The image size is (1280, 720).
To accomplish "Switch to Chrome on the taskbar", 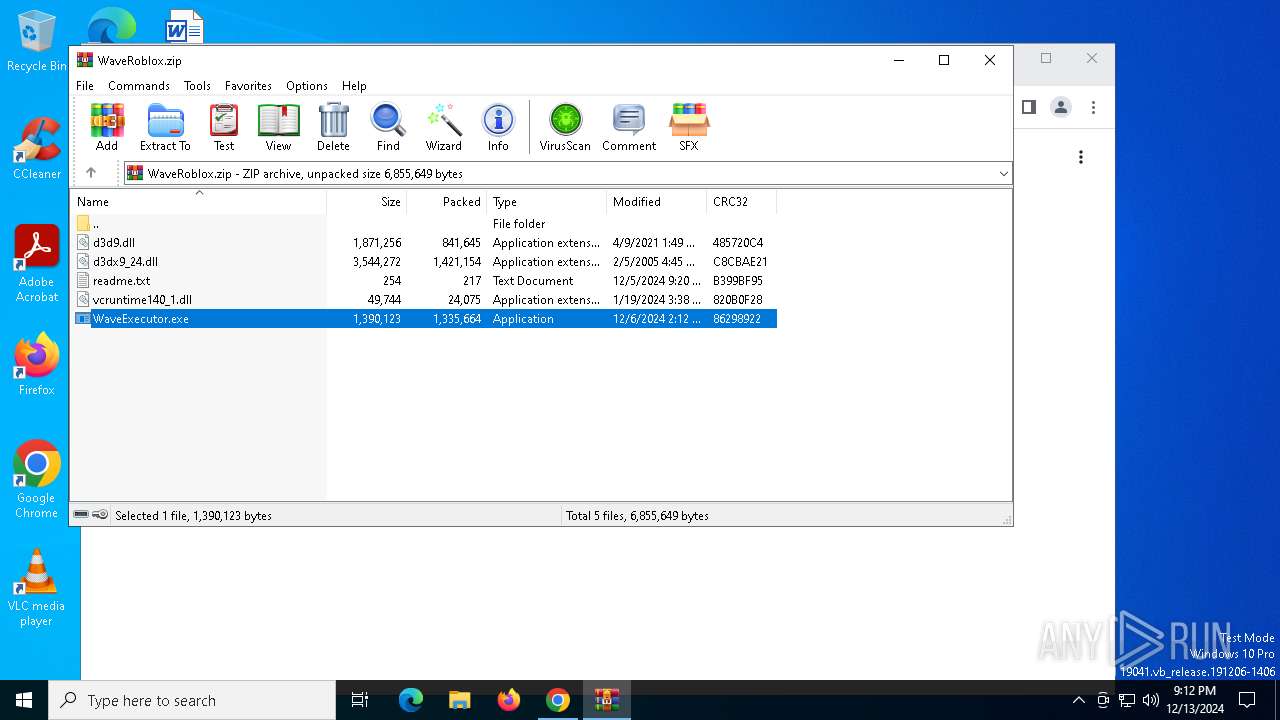I will pos(558,700).
